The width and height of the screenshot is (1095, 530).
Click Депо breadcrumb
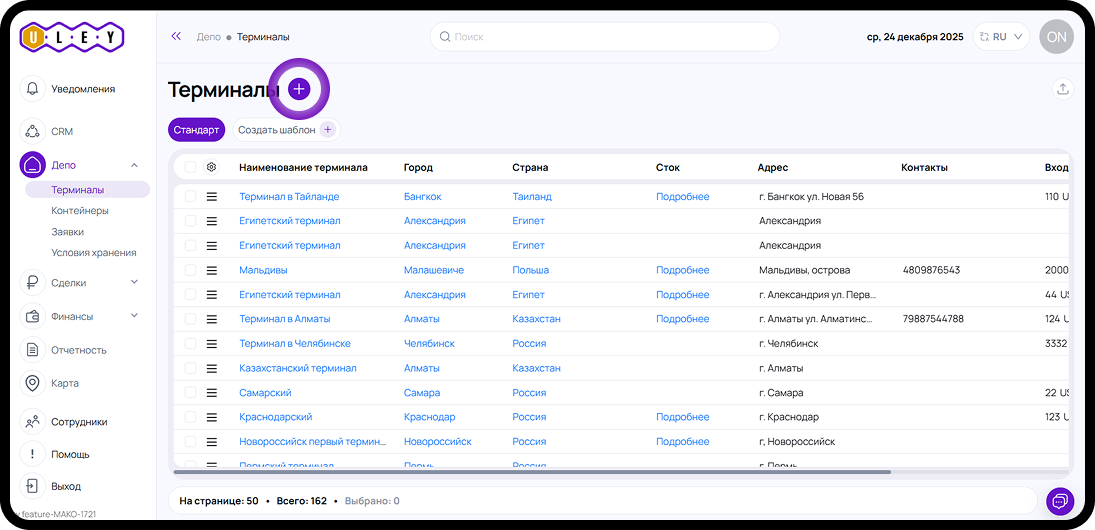click(209, 37)
